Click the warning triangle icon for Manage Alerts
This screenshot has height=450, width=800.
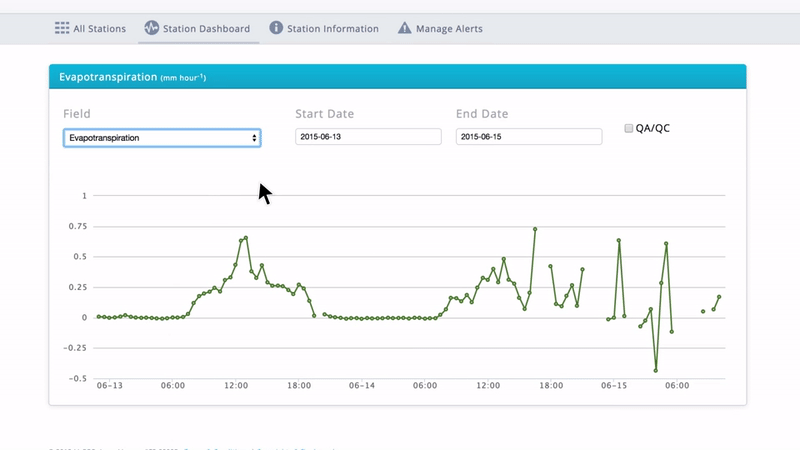(x=404, y=28)
